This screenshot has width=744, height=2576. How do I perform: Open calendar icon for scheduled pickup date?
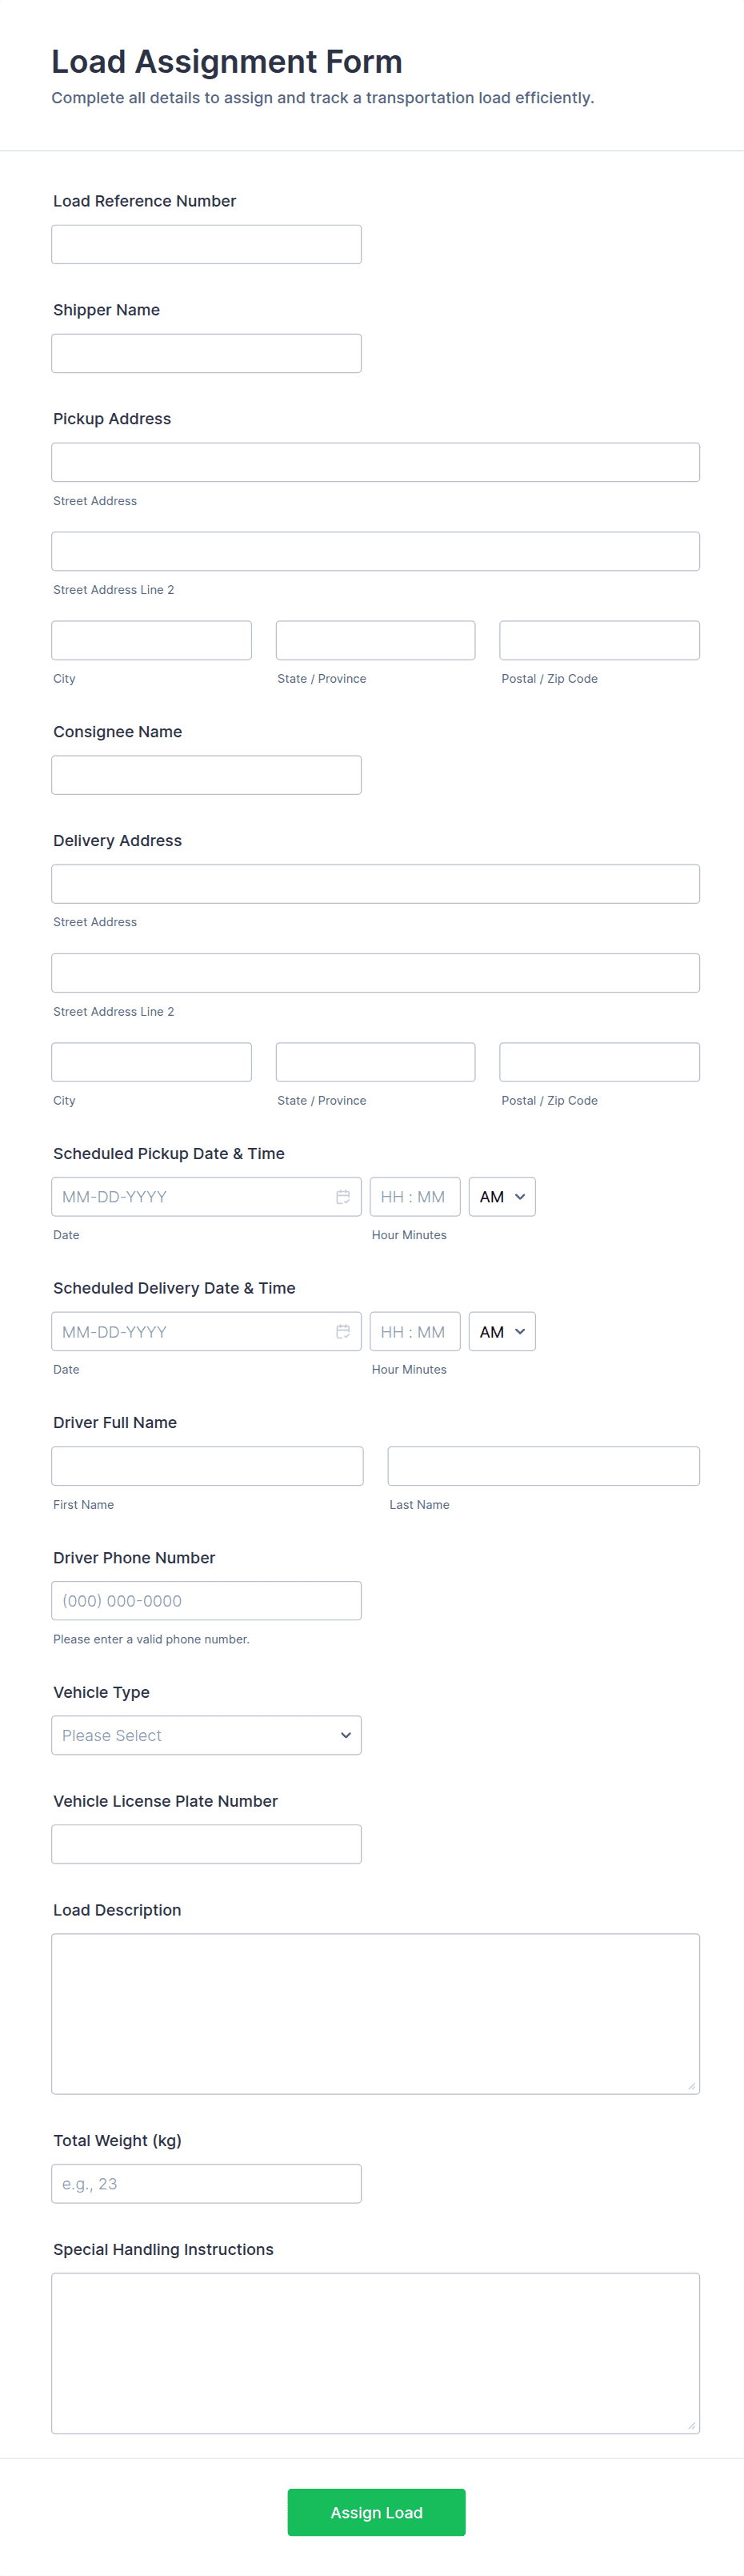click(x=342, y=1197)
